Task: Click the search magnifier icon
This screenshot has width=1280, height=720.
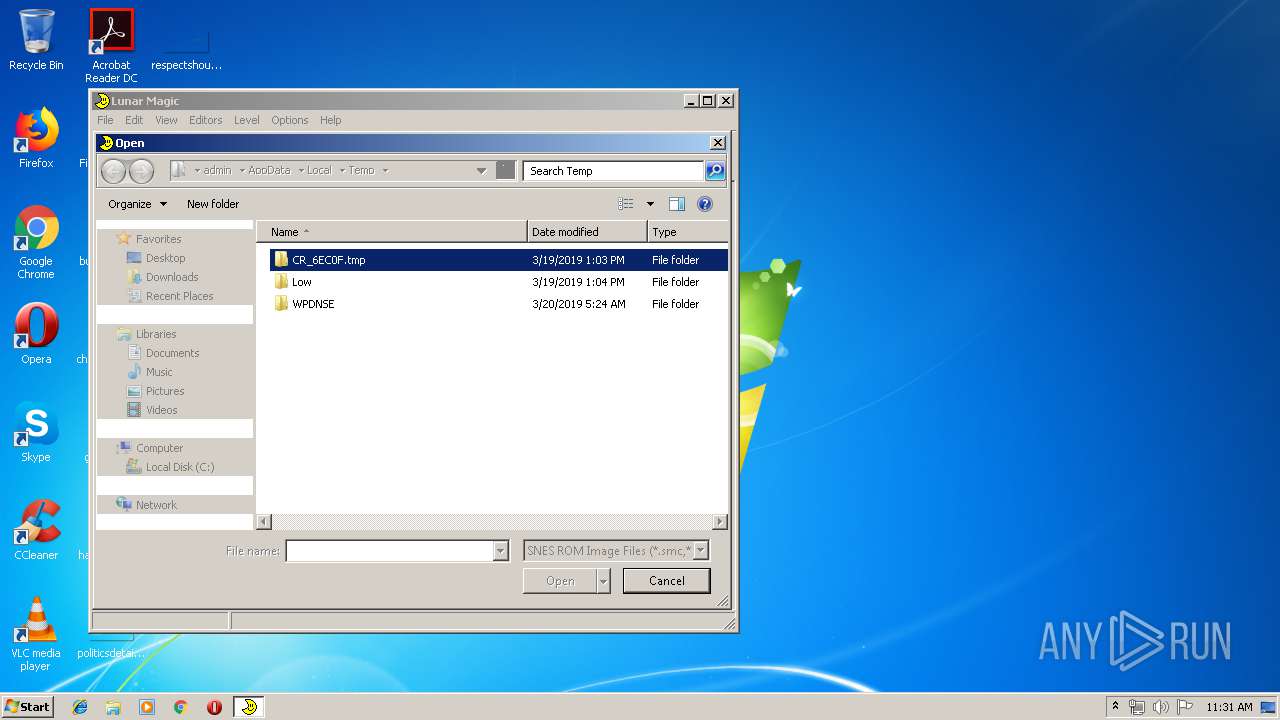Action: pos(715,171)
